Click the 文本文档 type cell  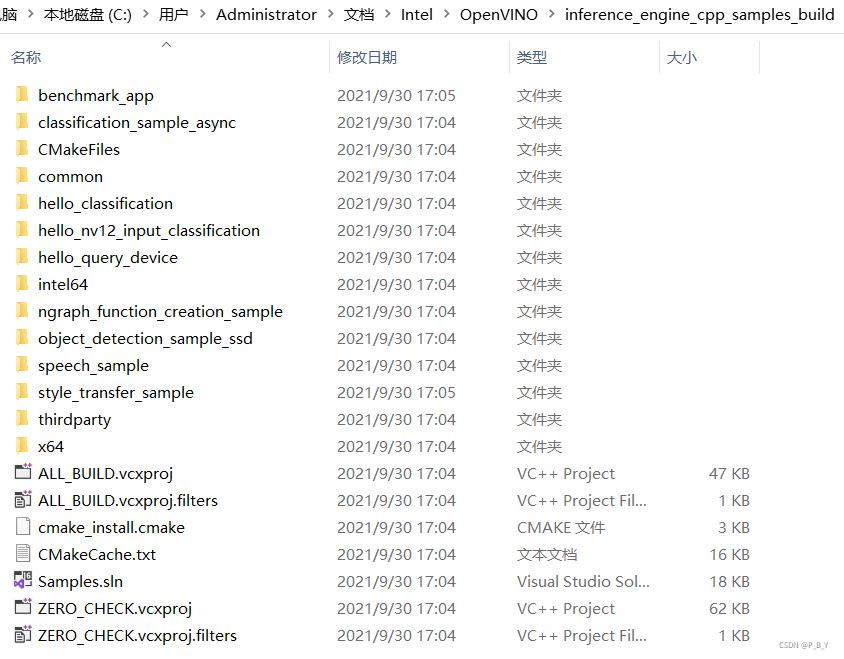tap(547, 554)
